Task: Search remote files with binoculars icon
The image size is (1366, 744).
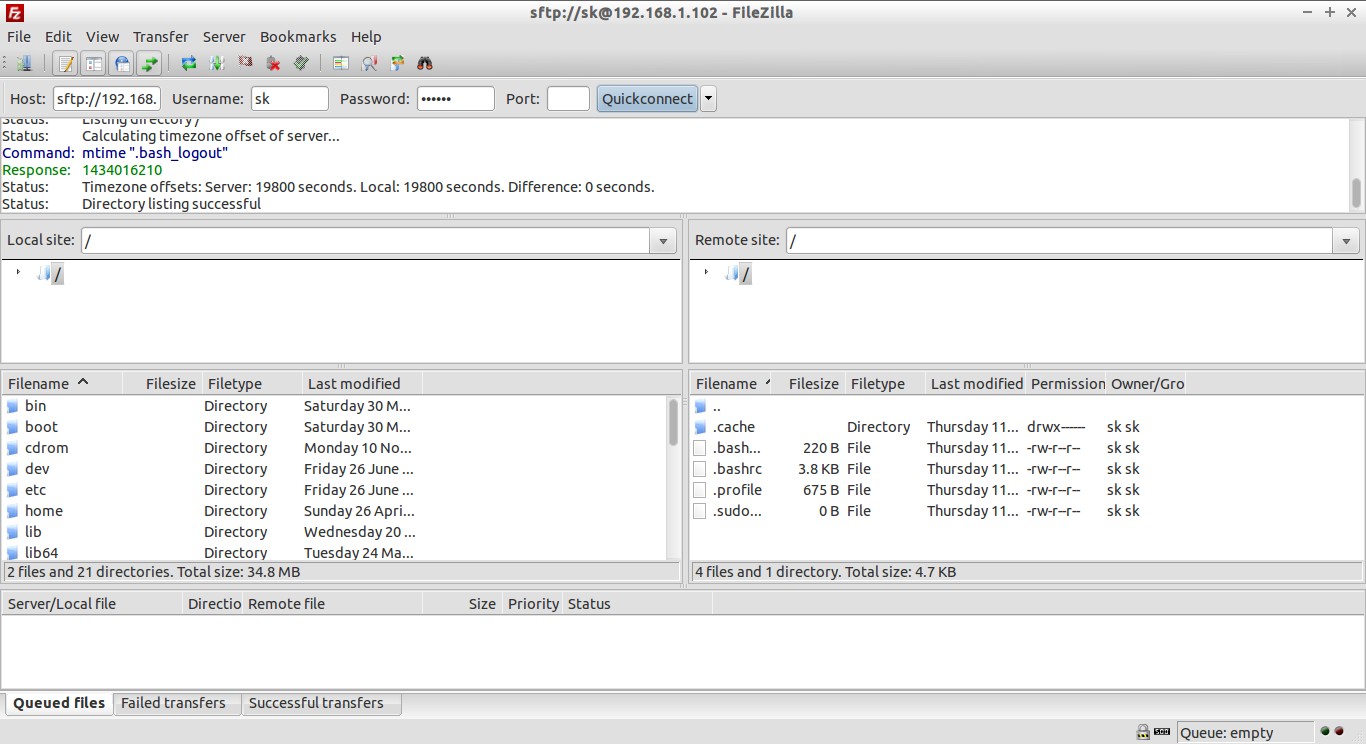Action: pos(425,63)
